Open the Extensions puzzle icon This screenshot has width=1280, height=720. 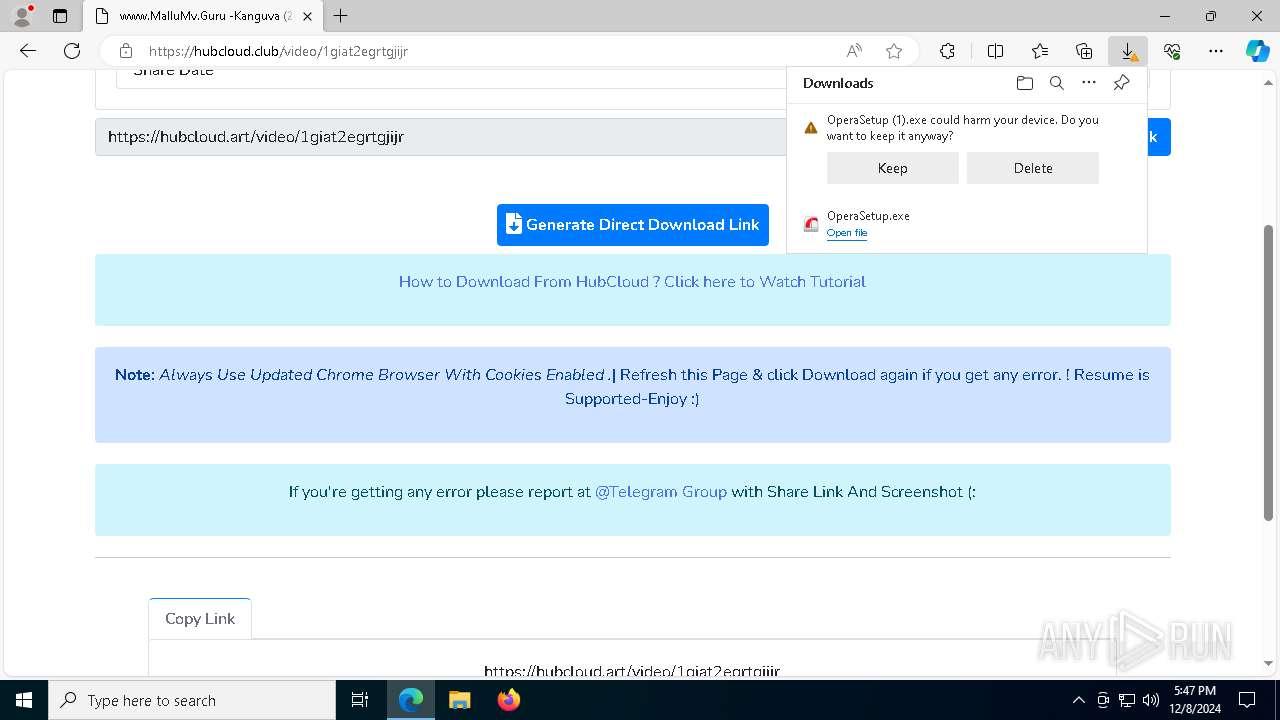pos(947,51)
